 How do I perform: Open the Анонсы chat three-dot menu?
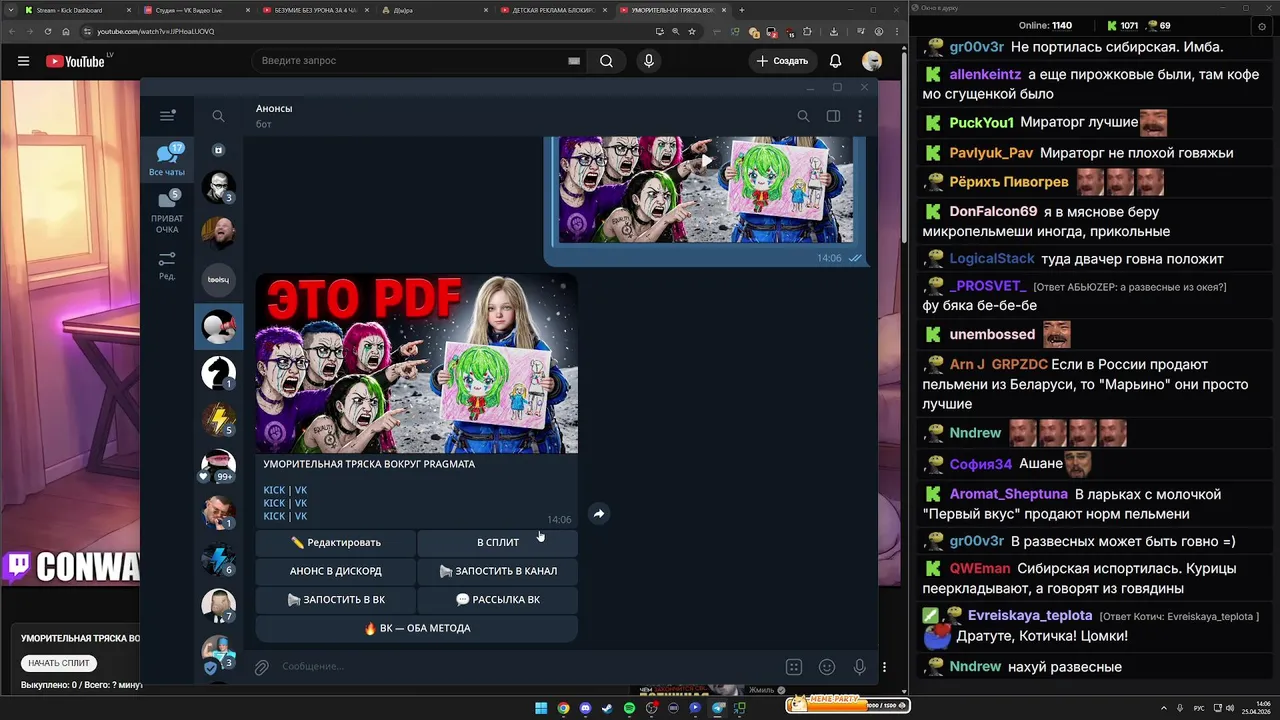[x=860, y=116]
